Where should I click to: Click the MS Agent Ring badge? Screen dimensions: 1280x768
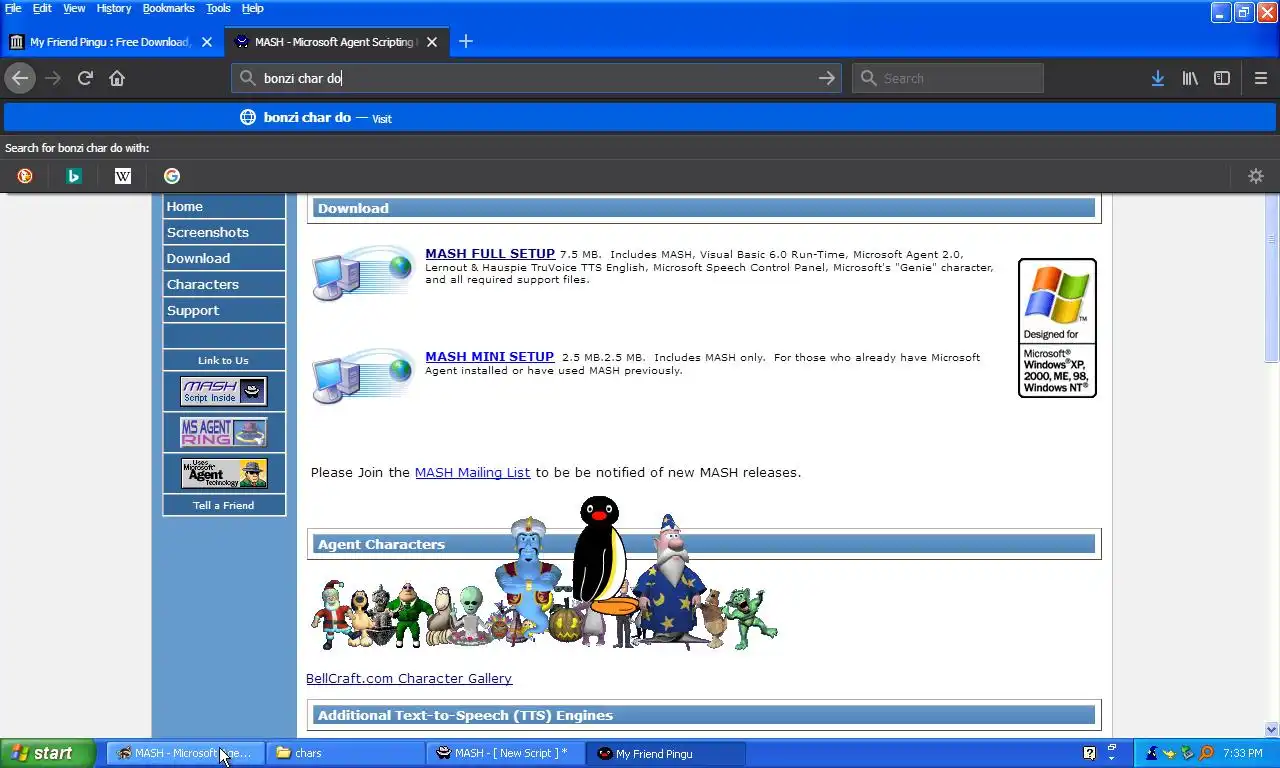pyautogui.click(x=224, y=432)
